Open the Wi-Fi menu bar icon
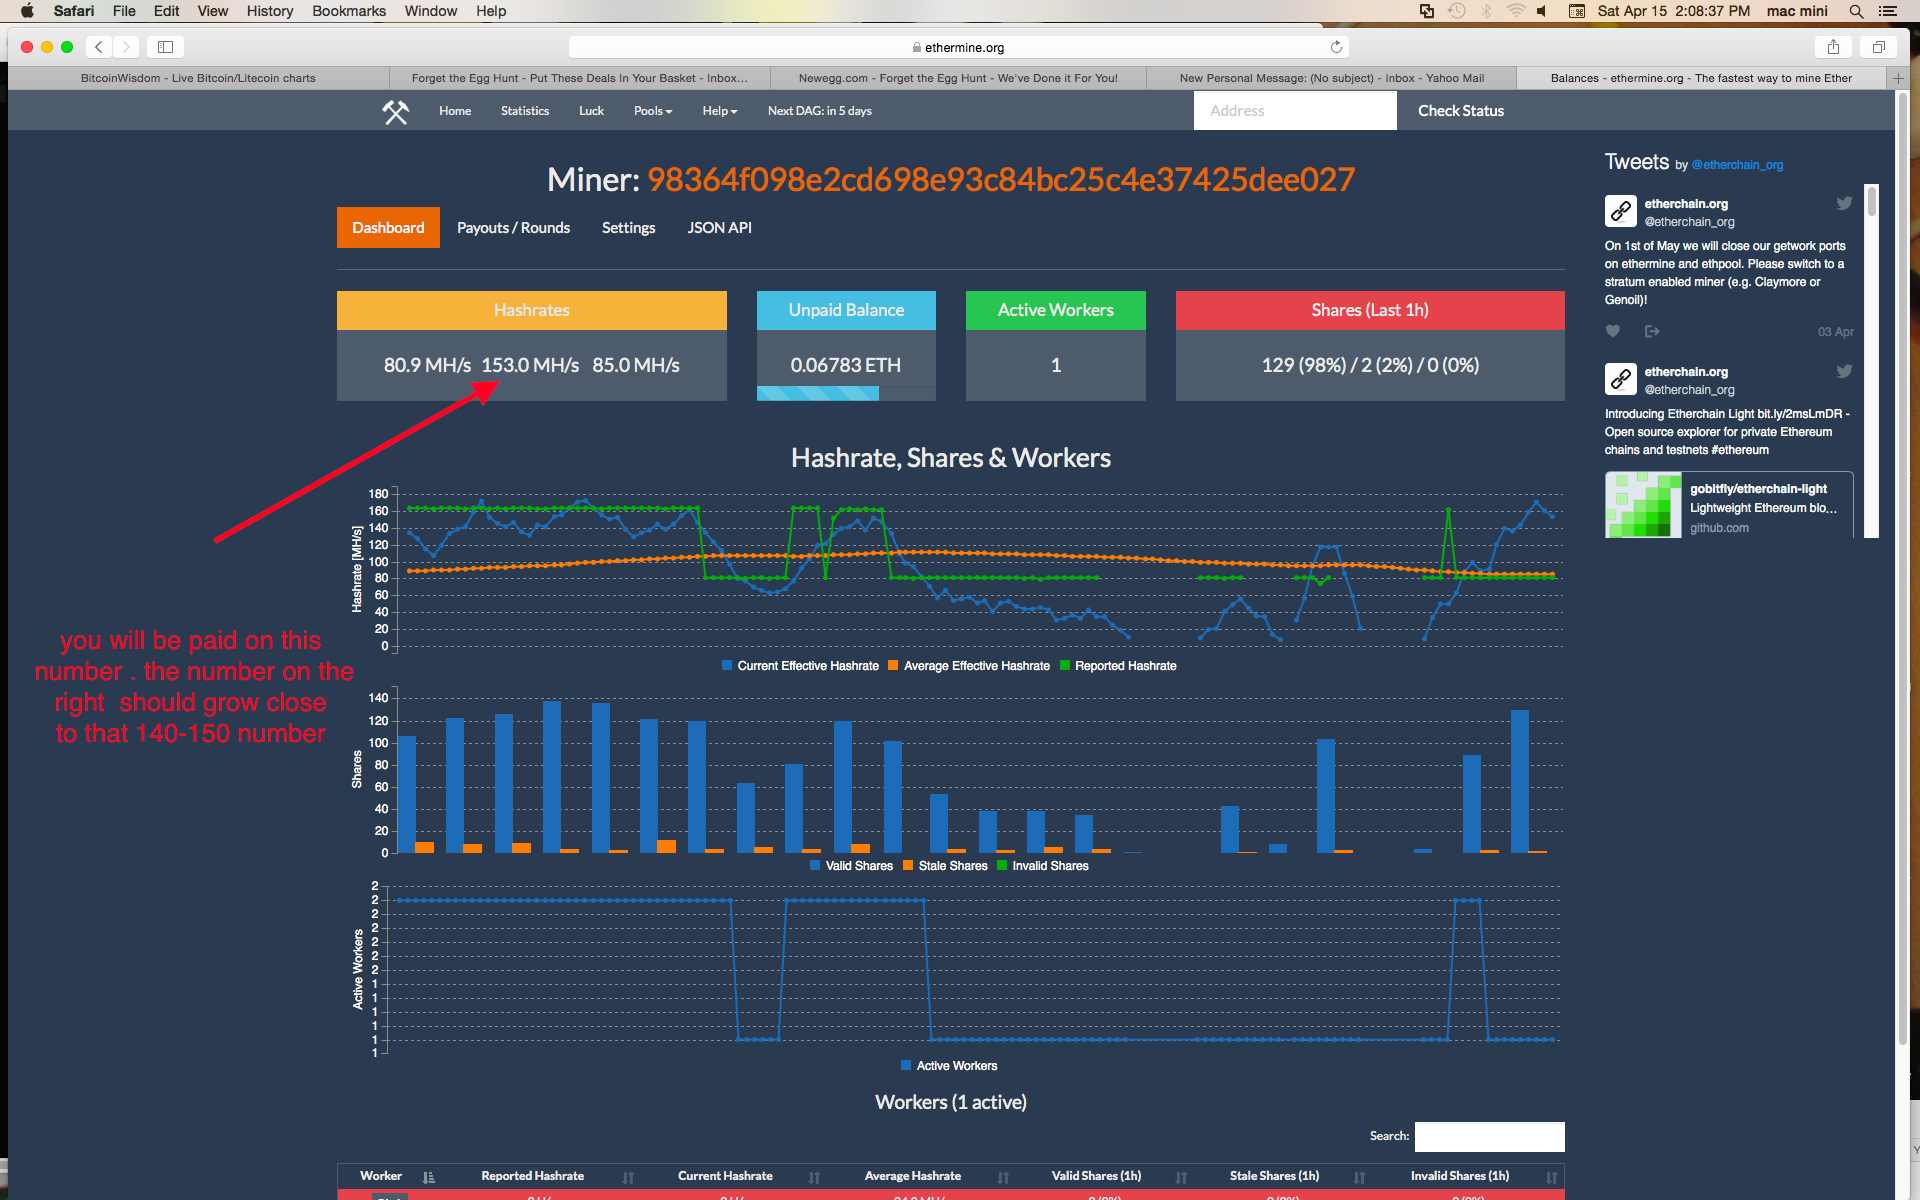1920x1200 pixels. tap(1516, 11)
